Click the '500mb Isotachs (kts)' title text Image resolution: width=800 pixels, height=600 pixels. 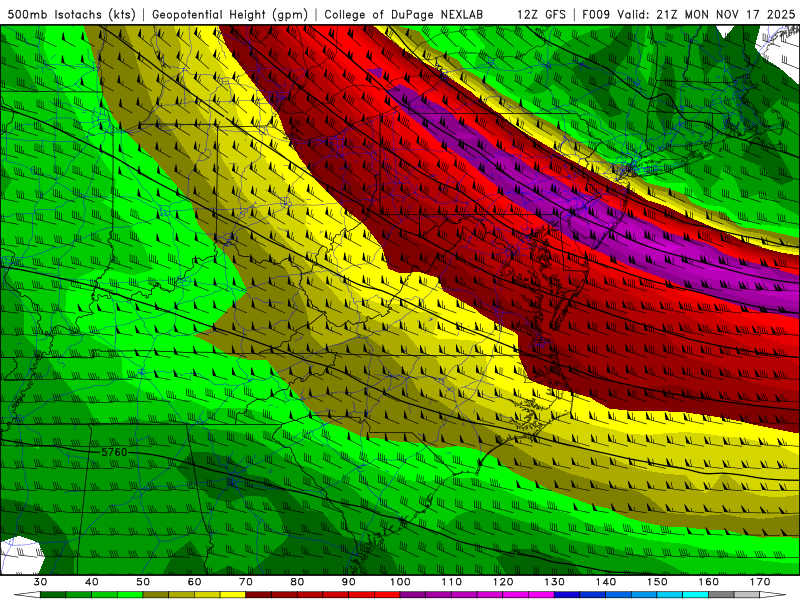click(71, 14)
